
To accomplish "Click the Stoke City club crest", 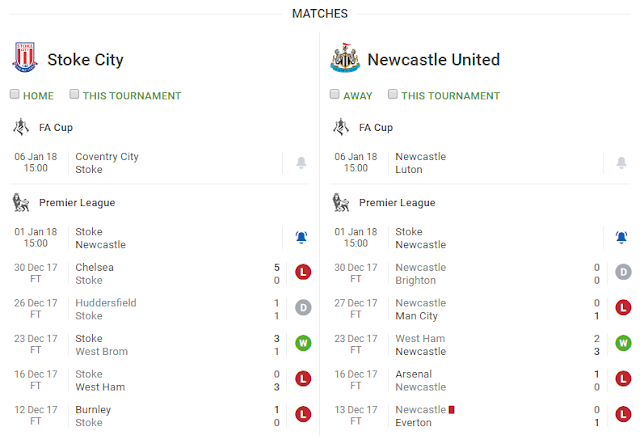I will point(24,58).
